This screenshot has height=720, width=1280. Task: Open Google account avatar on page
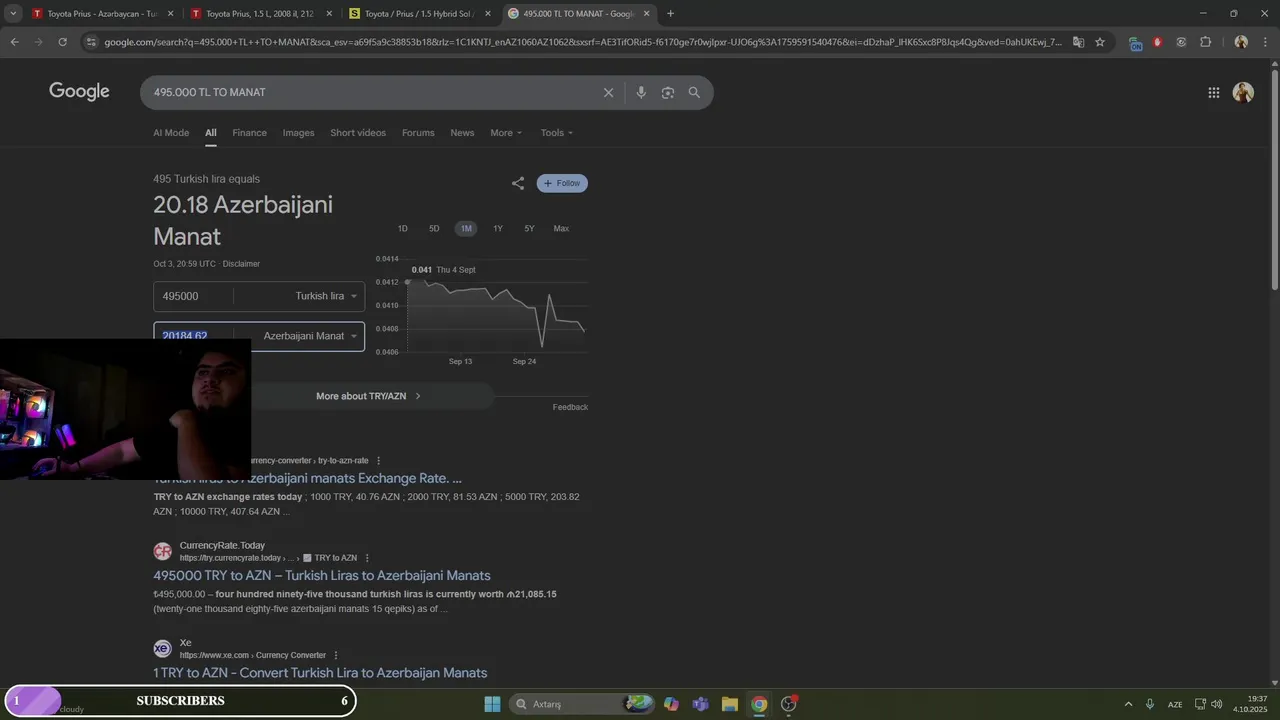pyautogui.click(x=1243, y=92)
